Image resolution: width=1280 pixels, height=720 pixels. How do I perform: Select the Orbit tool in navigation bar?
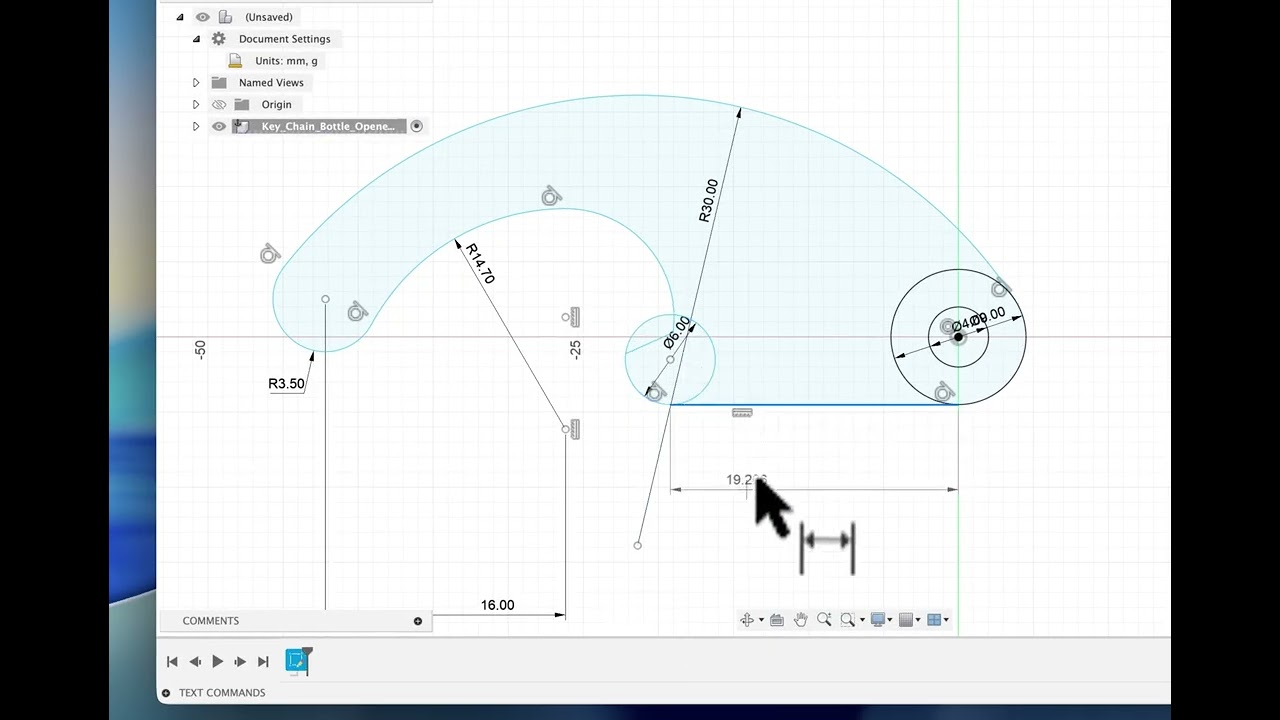pos(746,620)
